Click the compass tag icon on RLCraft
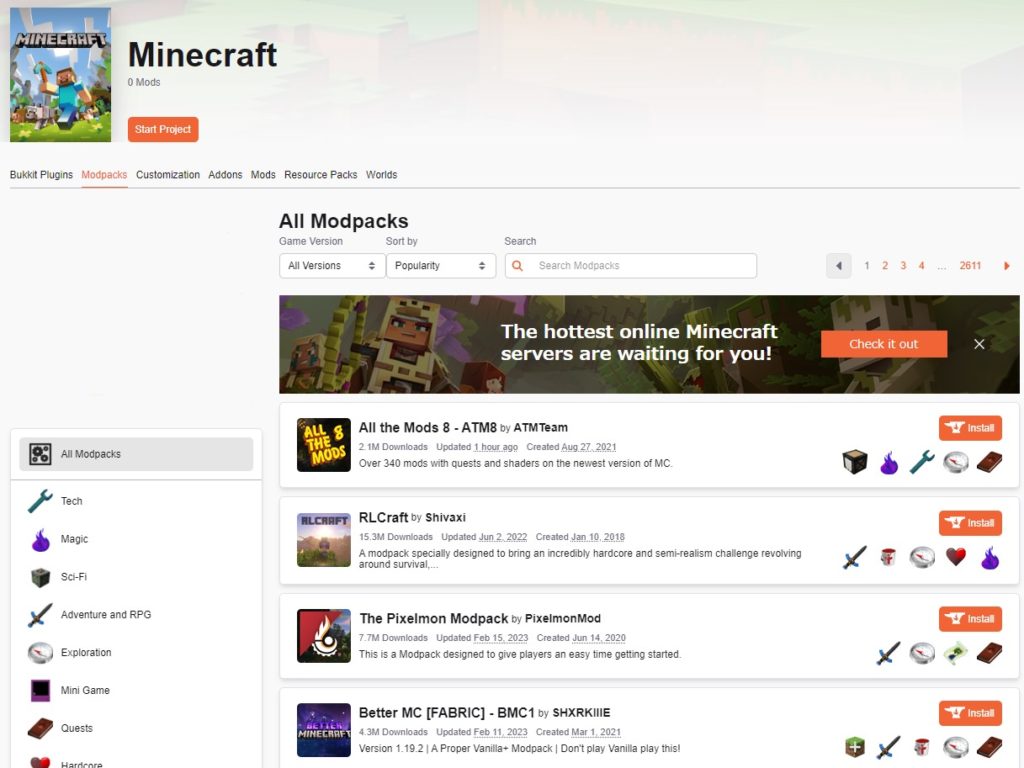1024x768 pixels. click(x=922, y=557)
